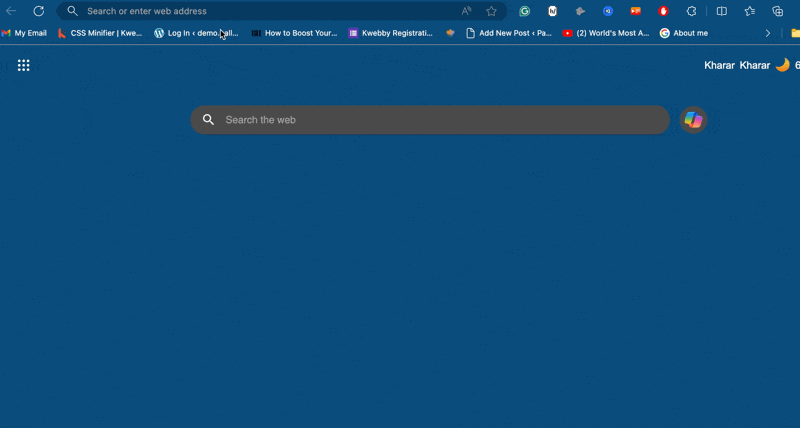
Task: Open the Collections icon in toolbar
Action: click(x=777, y=11)
